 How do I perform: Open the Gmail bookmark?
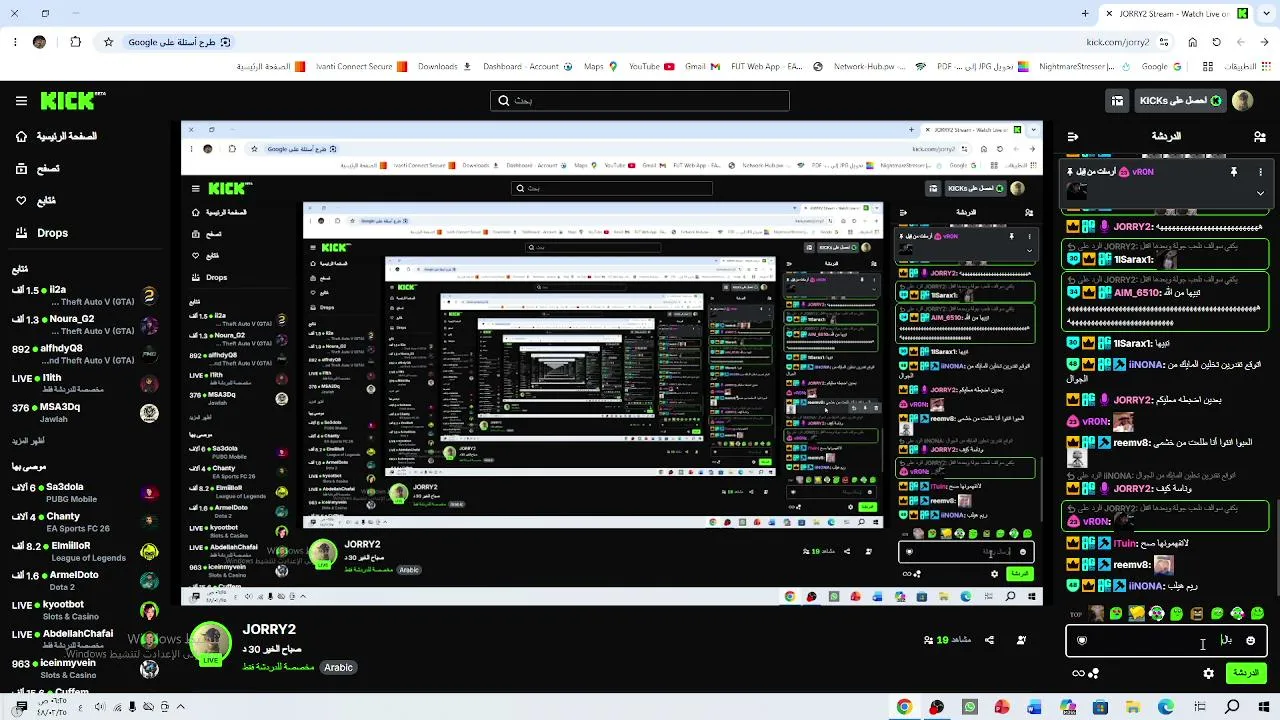(703, 67)
